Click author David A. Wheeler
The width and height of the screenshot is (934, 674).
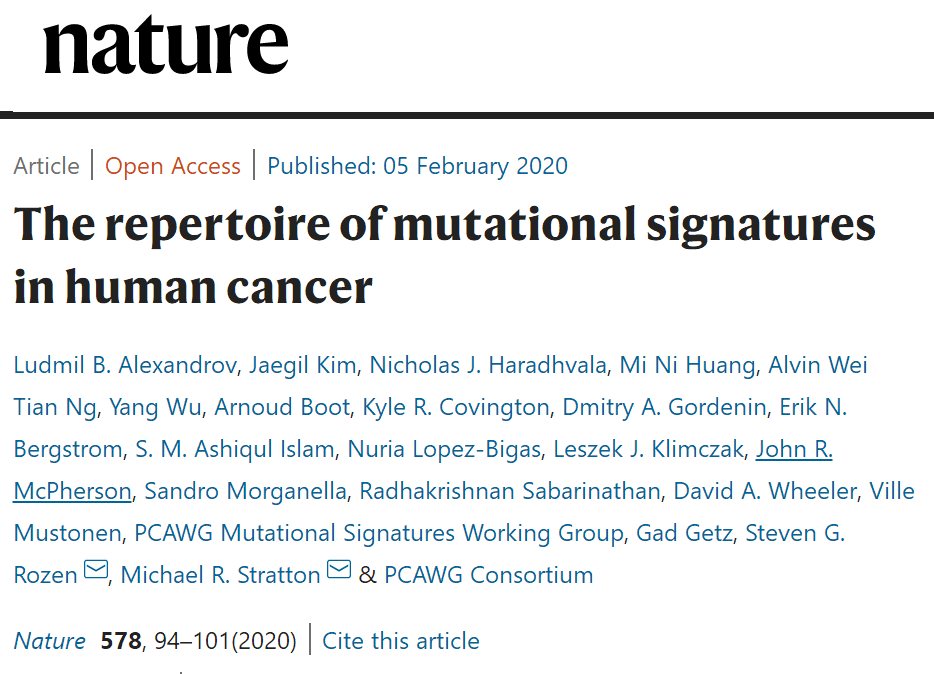[765, 491]
